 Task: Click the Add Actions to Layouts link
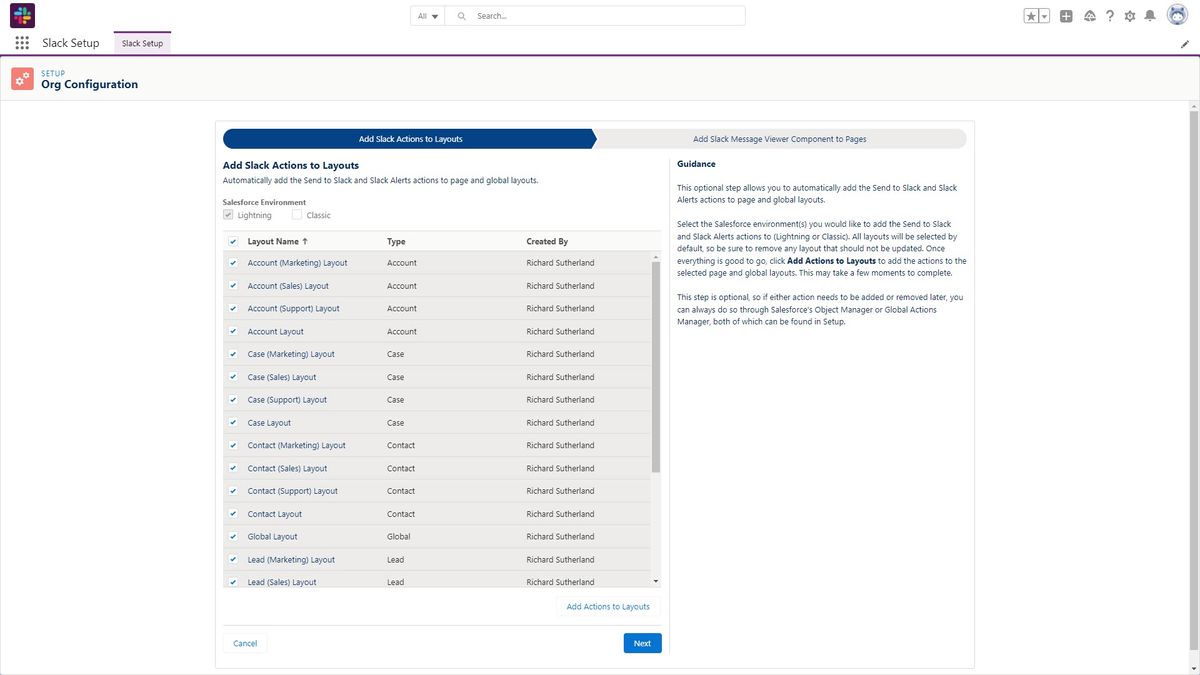click(x=607, y=606)
